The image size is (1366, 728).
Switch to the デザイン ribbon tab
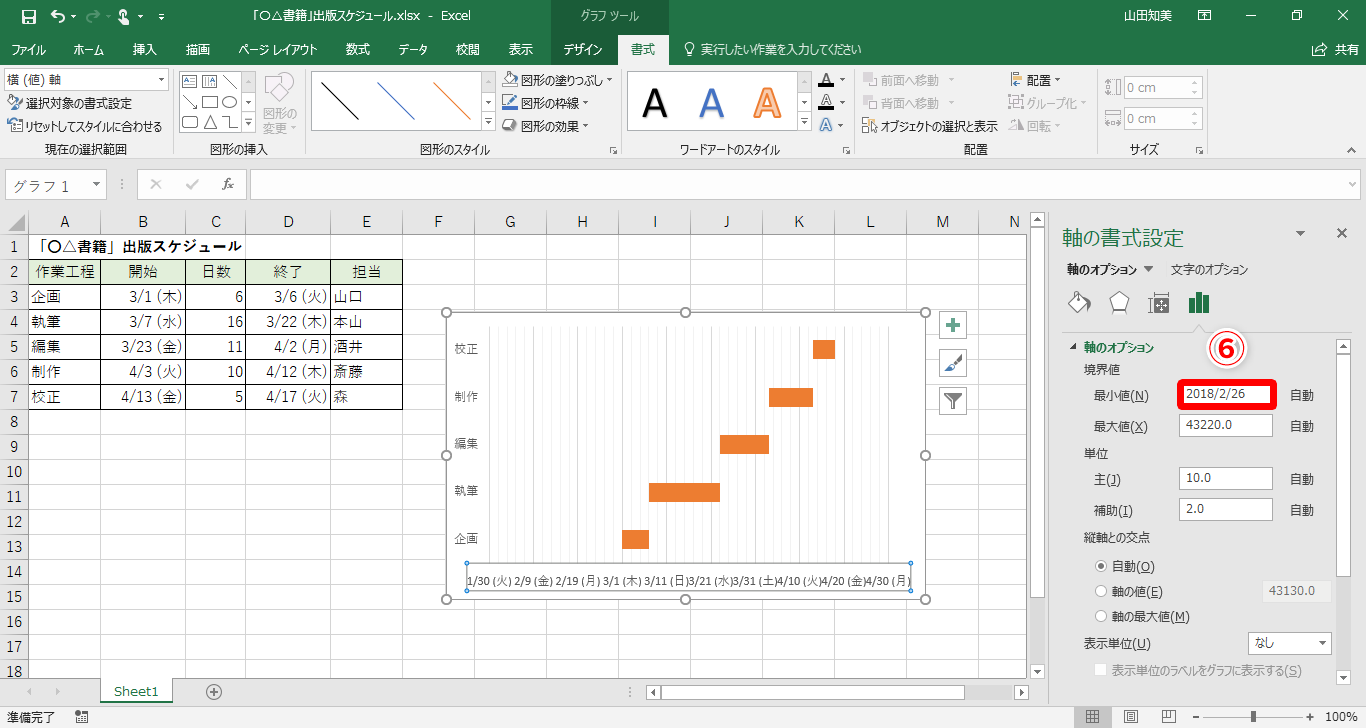(x=582, y=49)
